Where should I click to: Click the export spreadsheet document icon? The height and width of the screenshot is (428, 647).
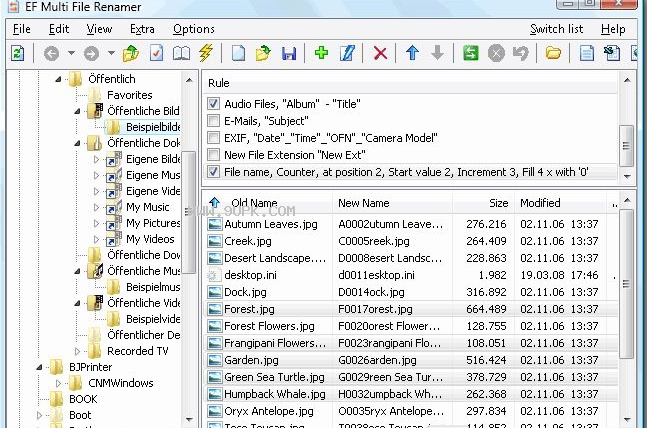[612, 53]
